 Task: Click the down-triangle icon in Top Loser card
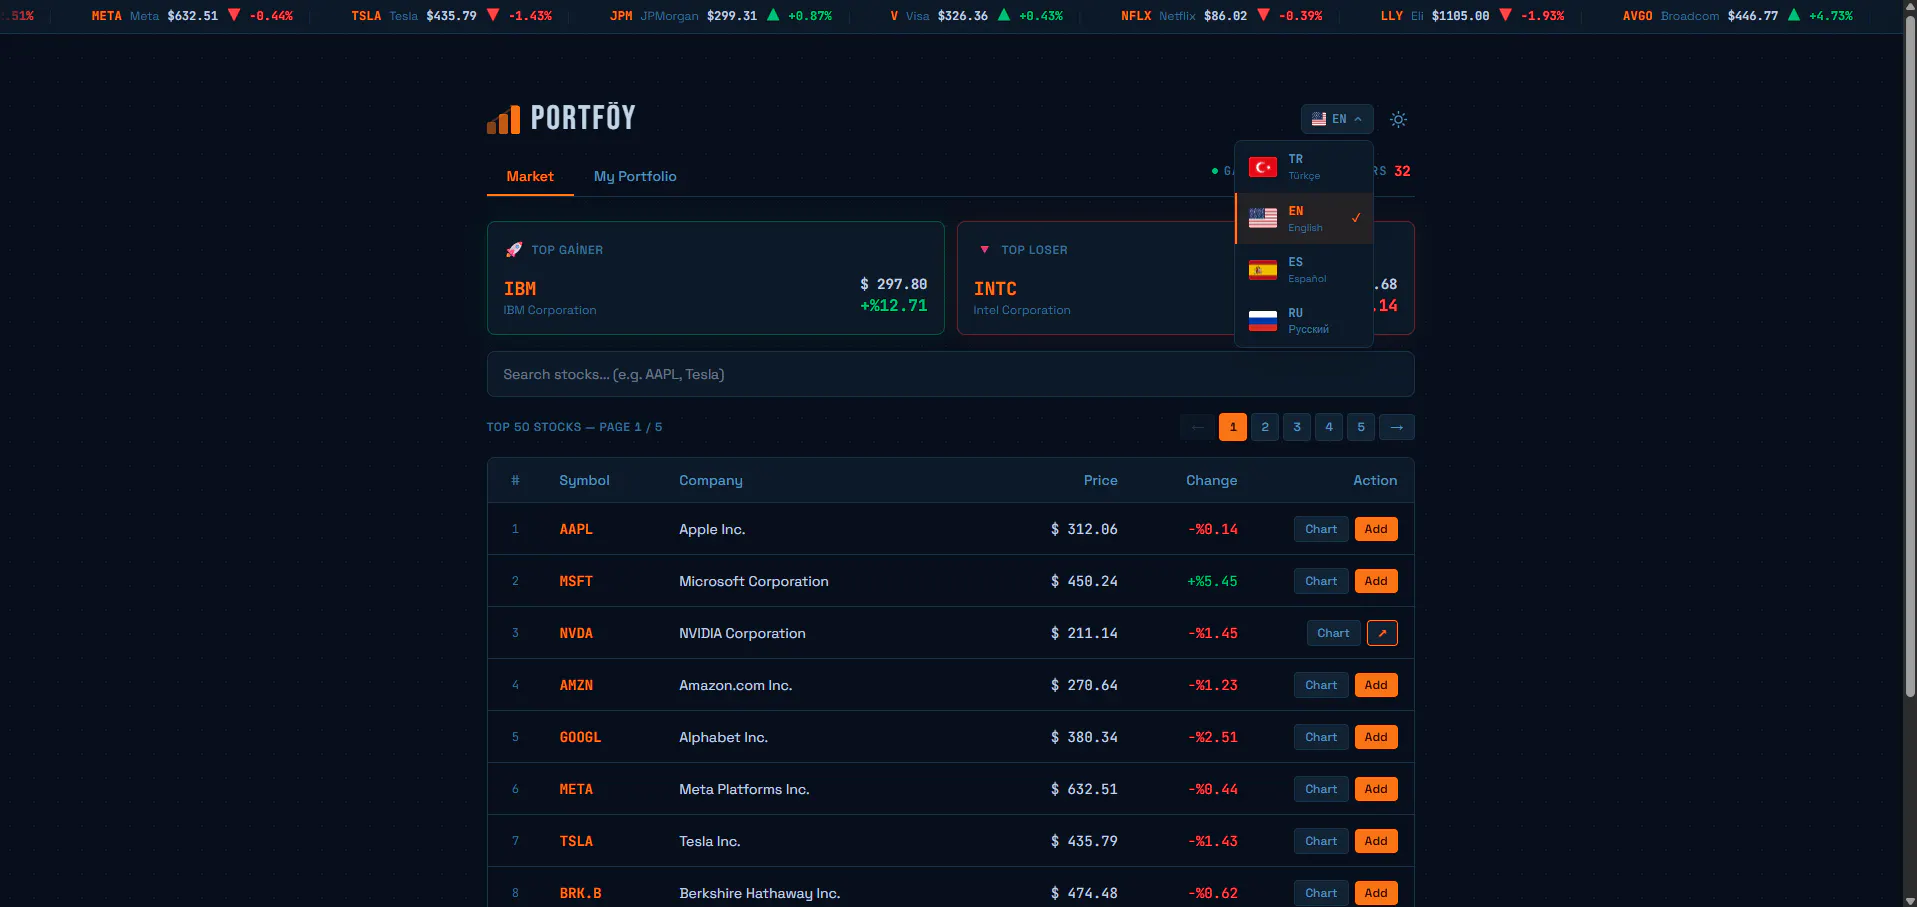tap(985, 249)
